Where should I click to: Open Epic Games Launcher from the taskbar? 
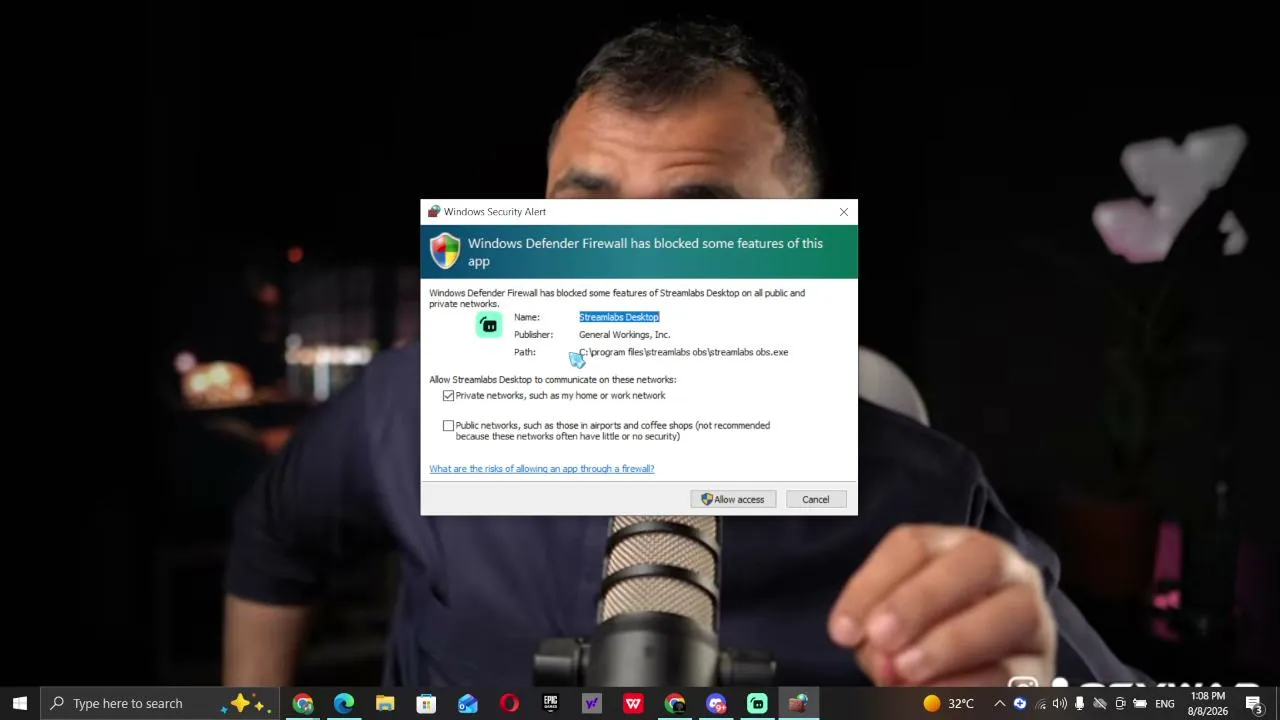point(550,703)
